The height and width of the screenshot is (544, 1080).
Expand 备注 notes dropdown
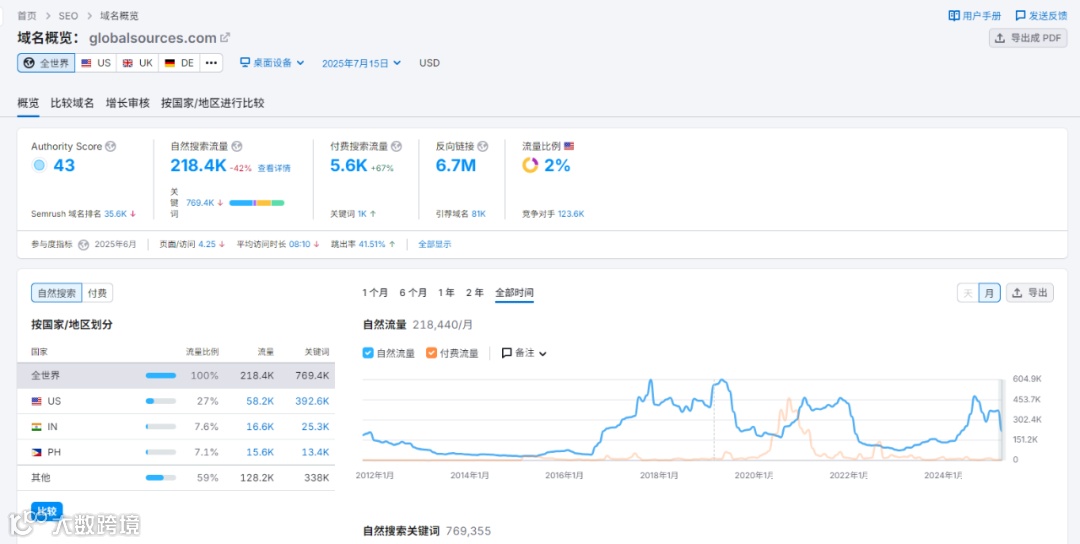[x=524, y=353]
